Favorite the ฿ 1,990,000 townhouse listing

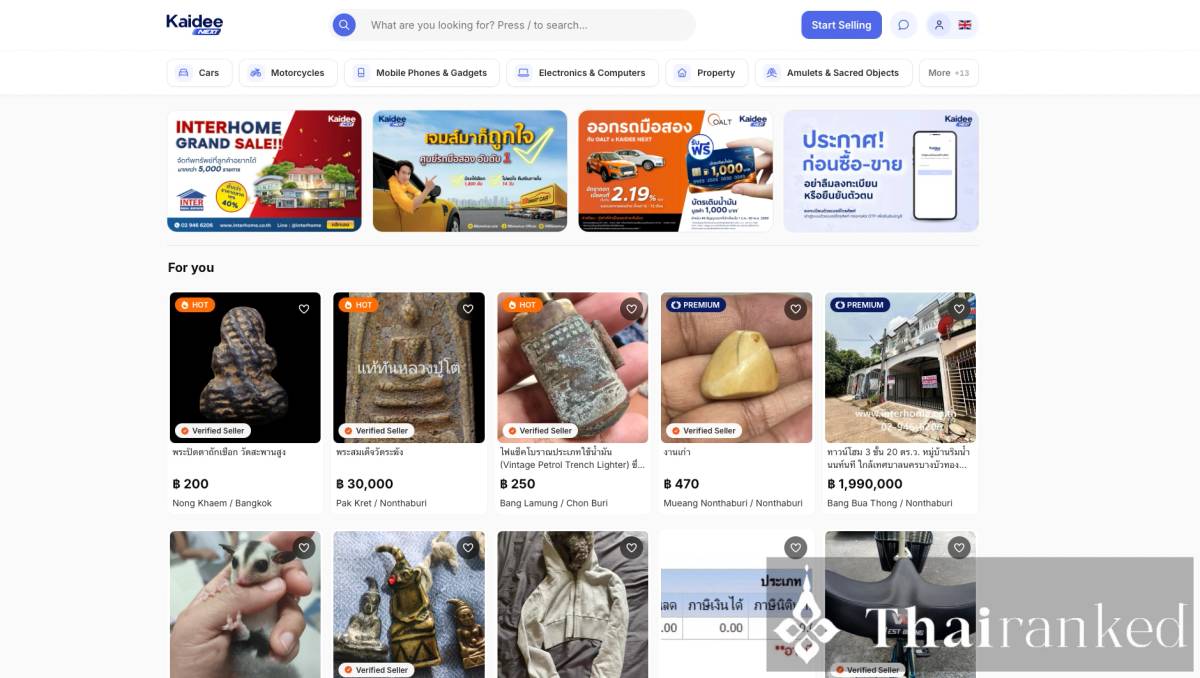[x=959, y=309]
